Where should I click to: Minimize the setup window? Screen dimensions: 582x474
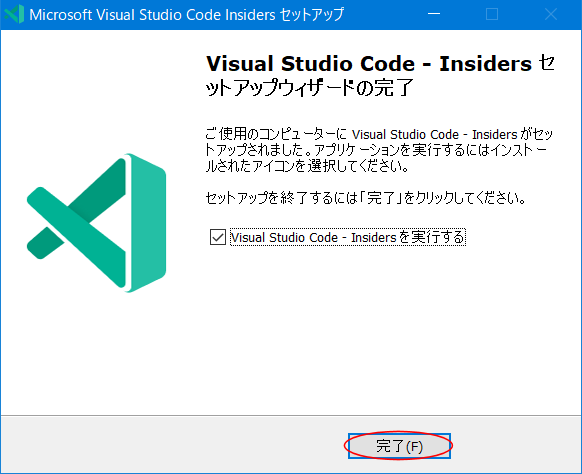[x=434, y=14]
